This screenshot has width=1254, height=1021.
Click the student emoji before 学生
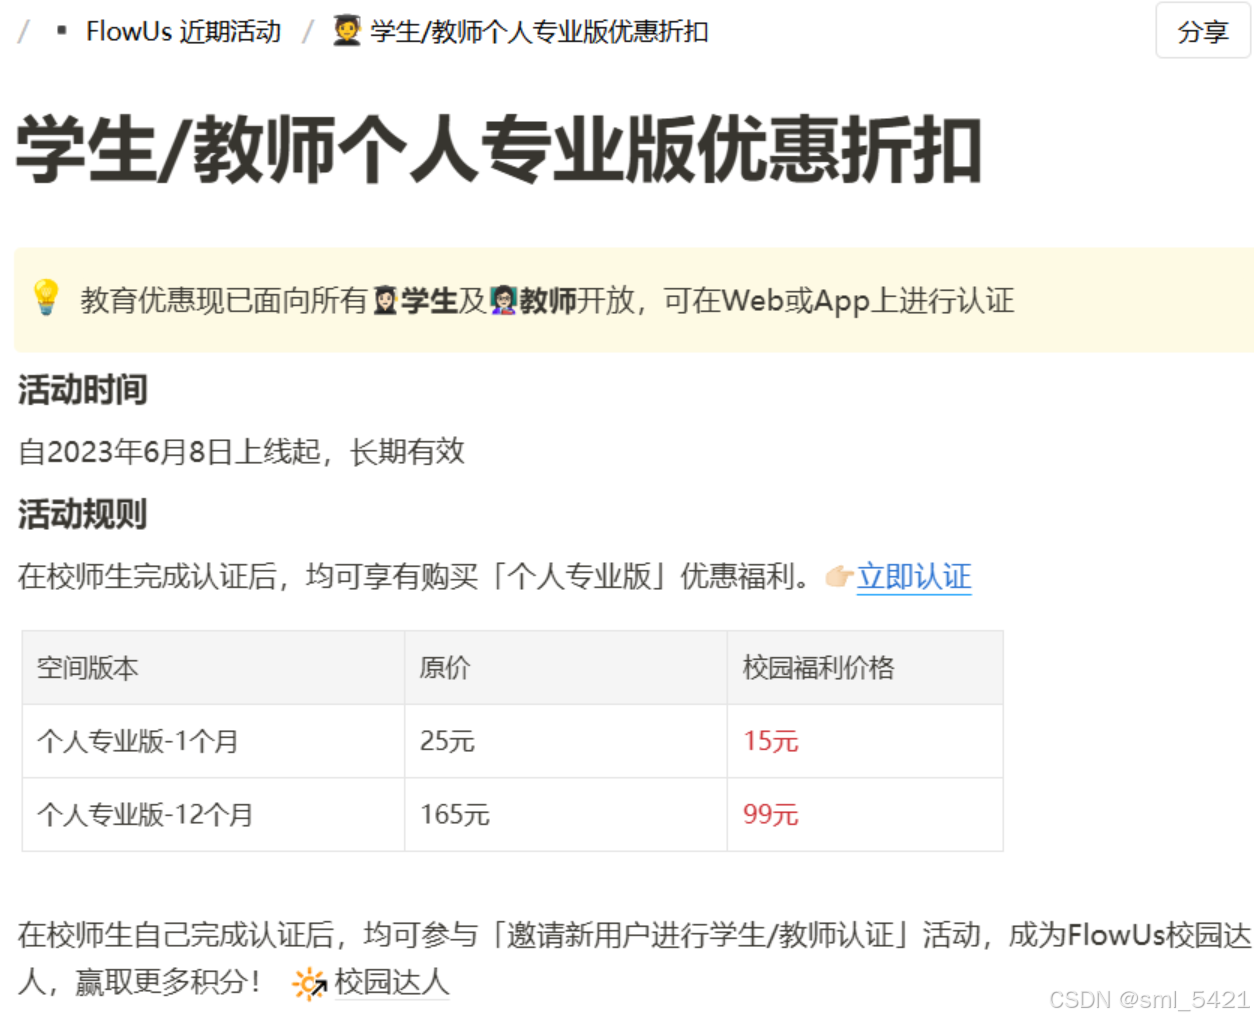coord(386,300)
